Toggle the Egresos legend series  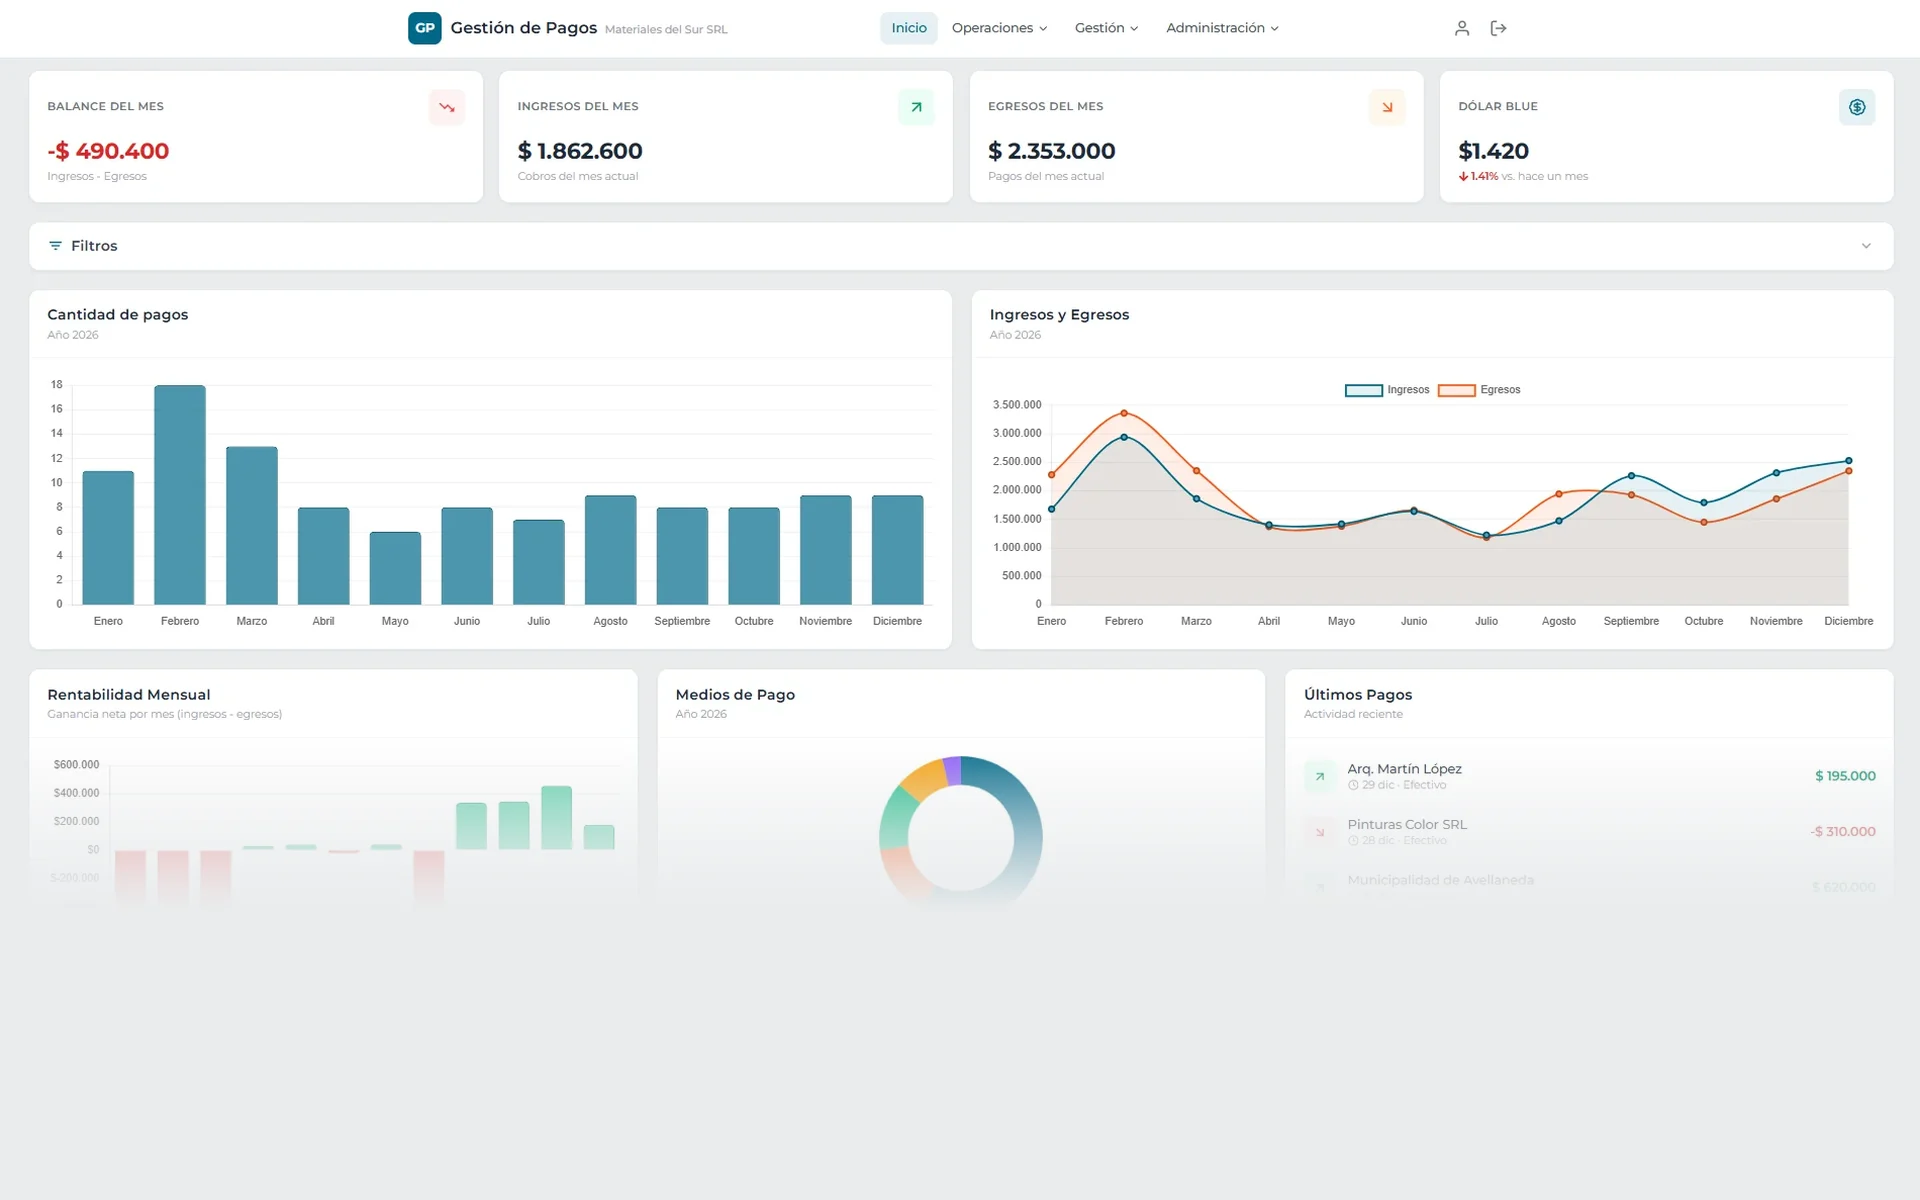click(1479, 390)
